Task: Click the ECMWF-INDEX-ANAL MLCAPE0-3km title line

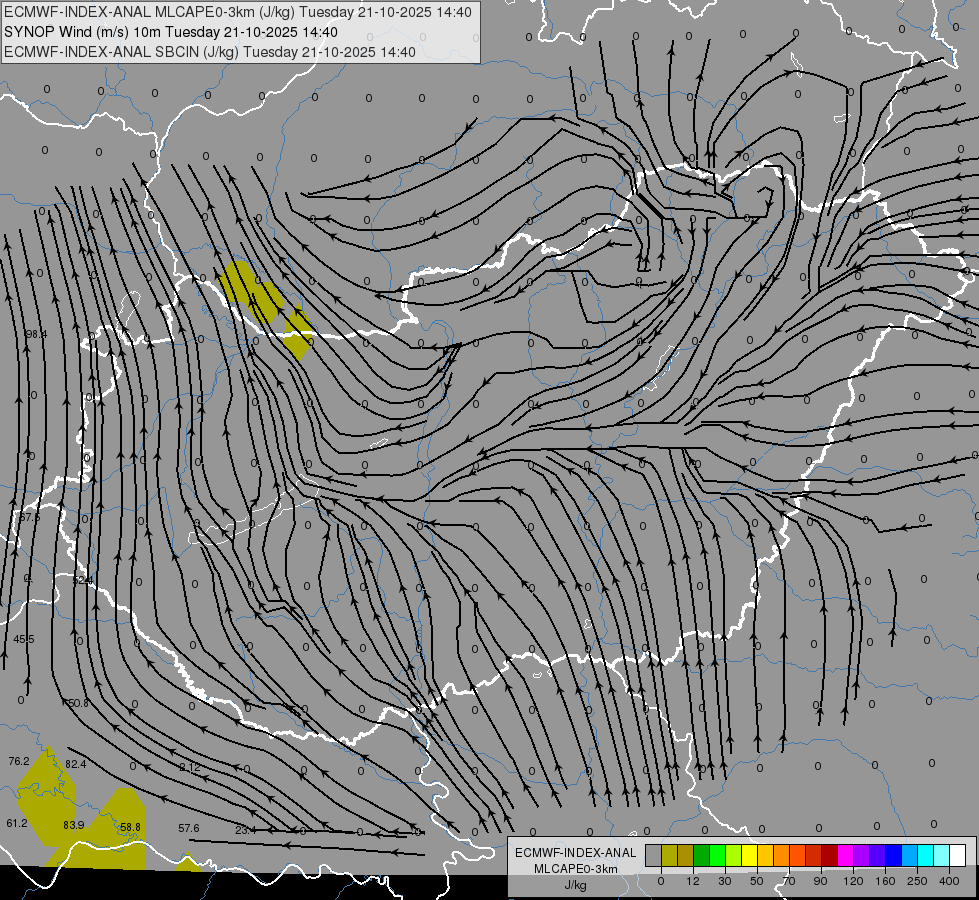Action: pos(238,12)
